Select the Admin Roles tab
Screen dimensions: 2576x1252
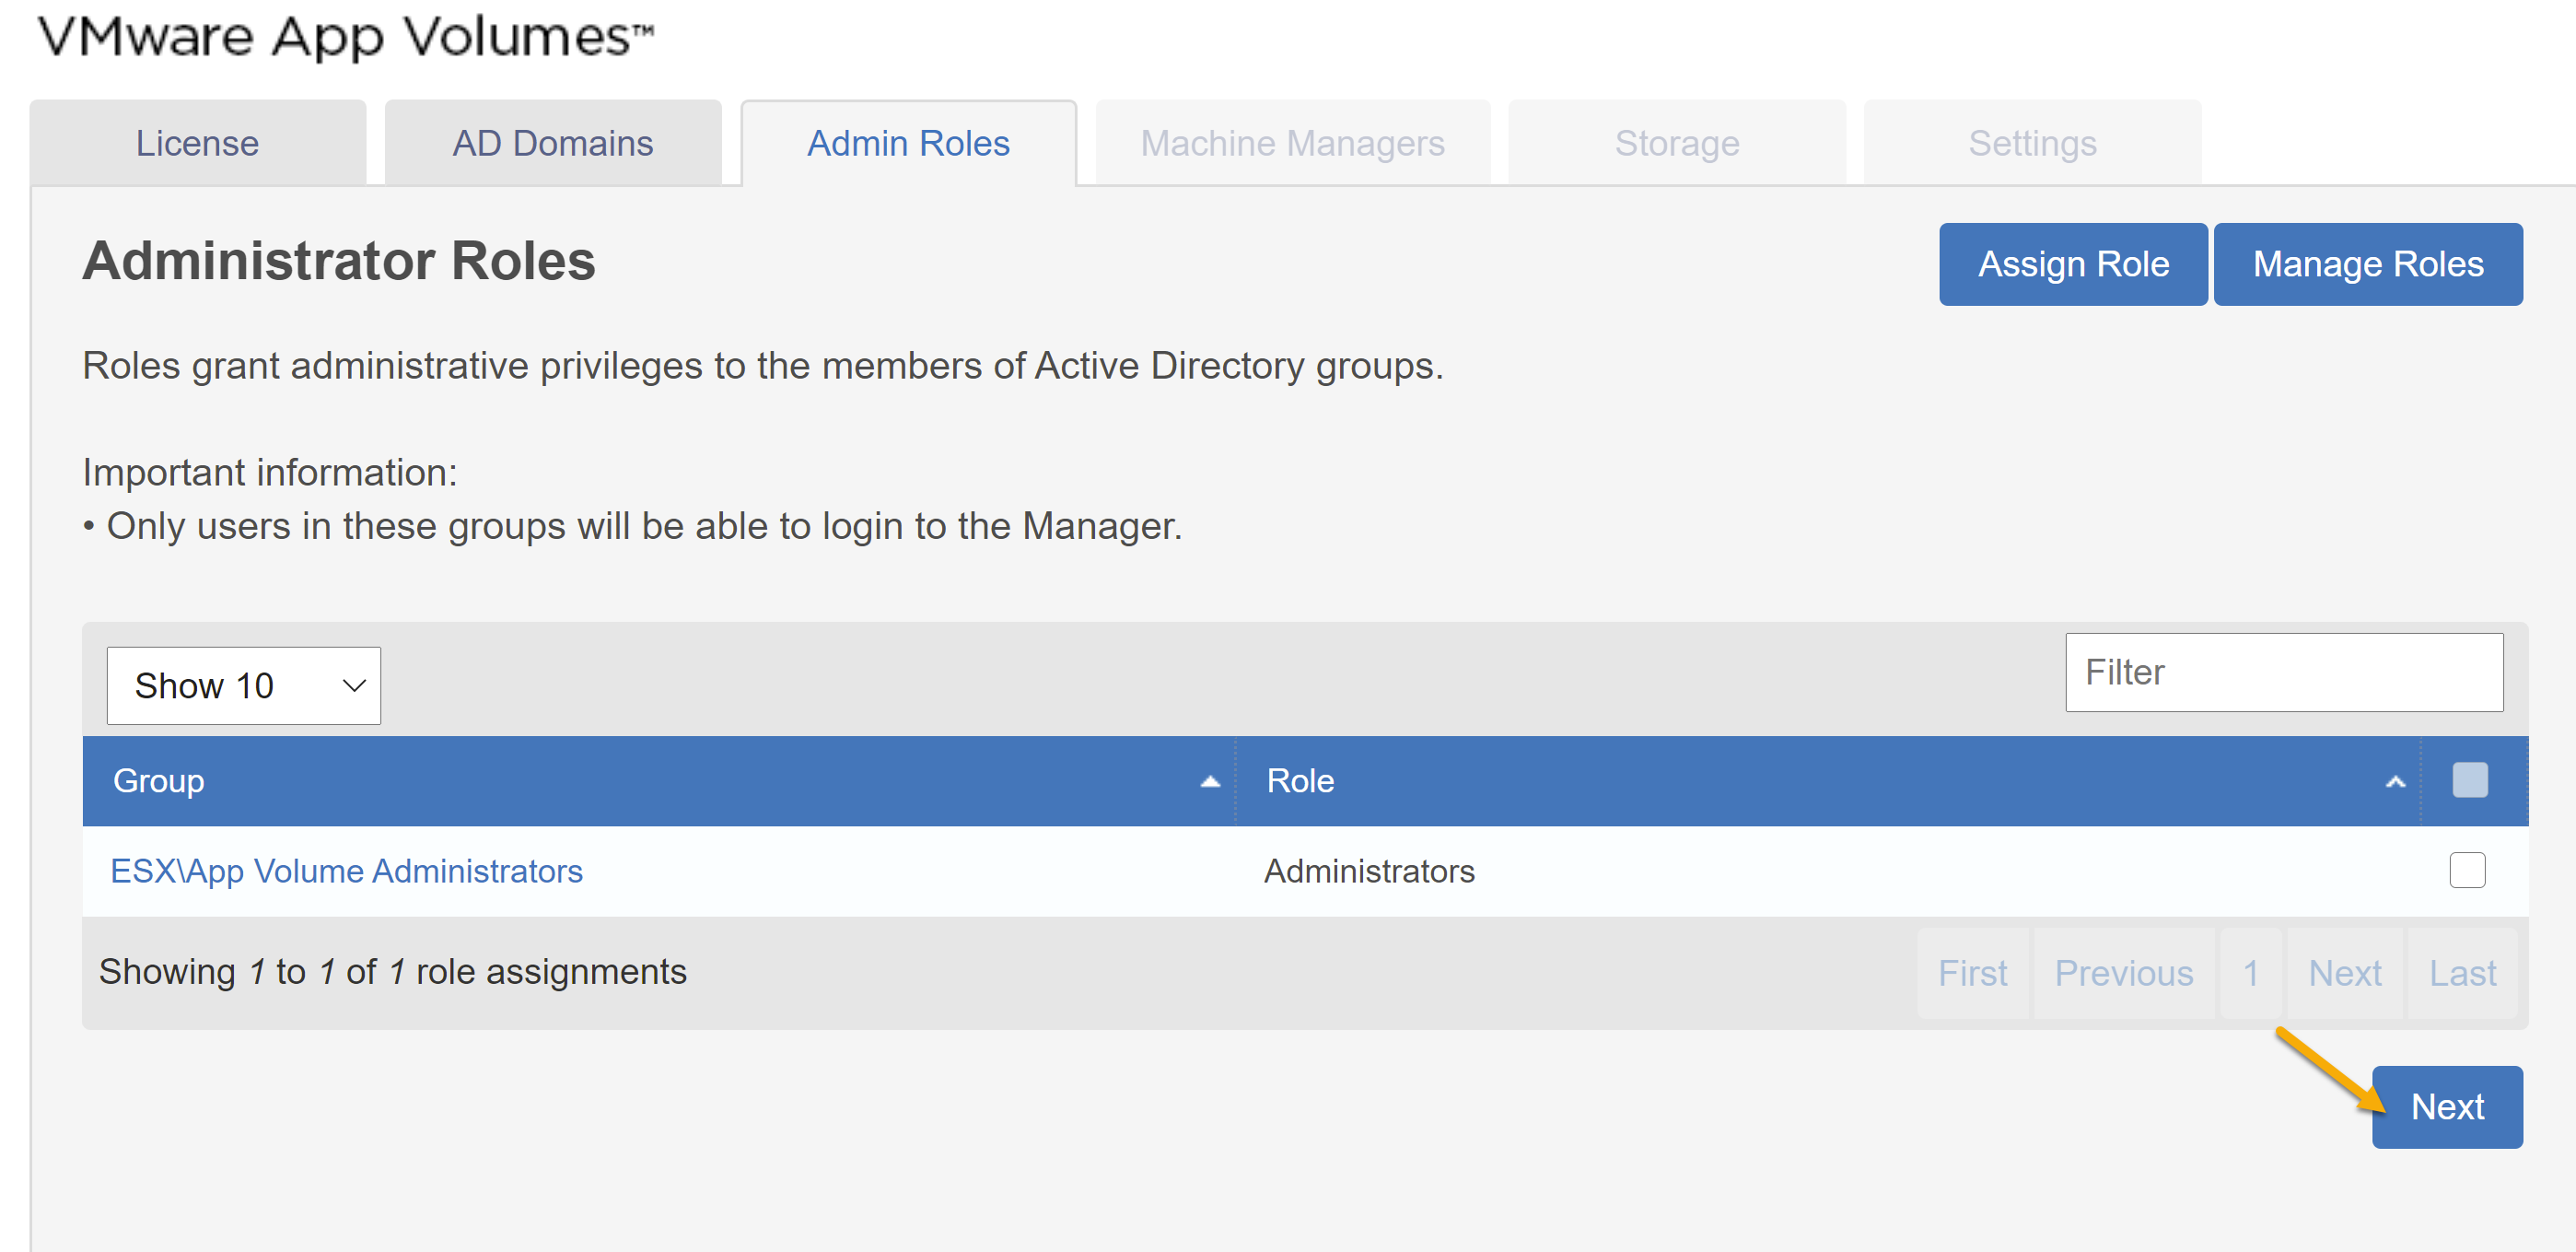(x=908, y=143)
